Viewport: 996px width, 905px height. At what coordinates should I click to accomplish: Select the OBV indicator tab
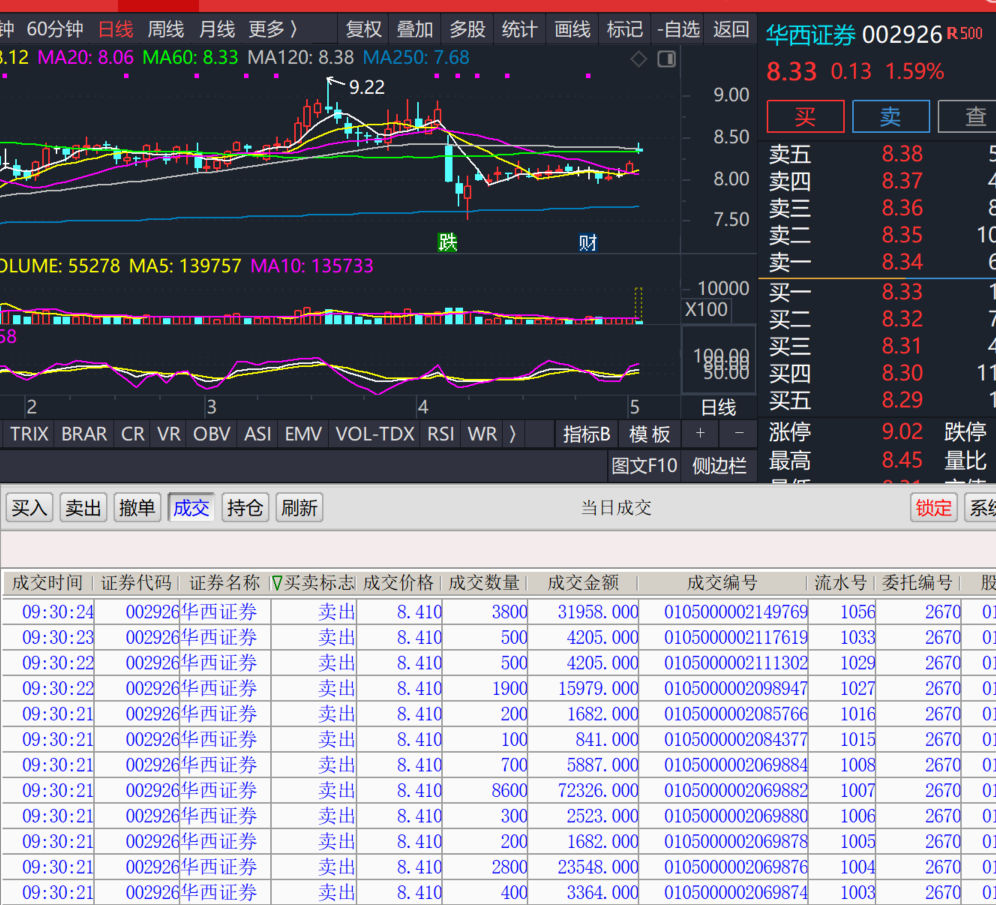(x=212, y=434)
